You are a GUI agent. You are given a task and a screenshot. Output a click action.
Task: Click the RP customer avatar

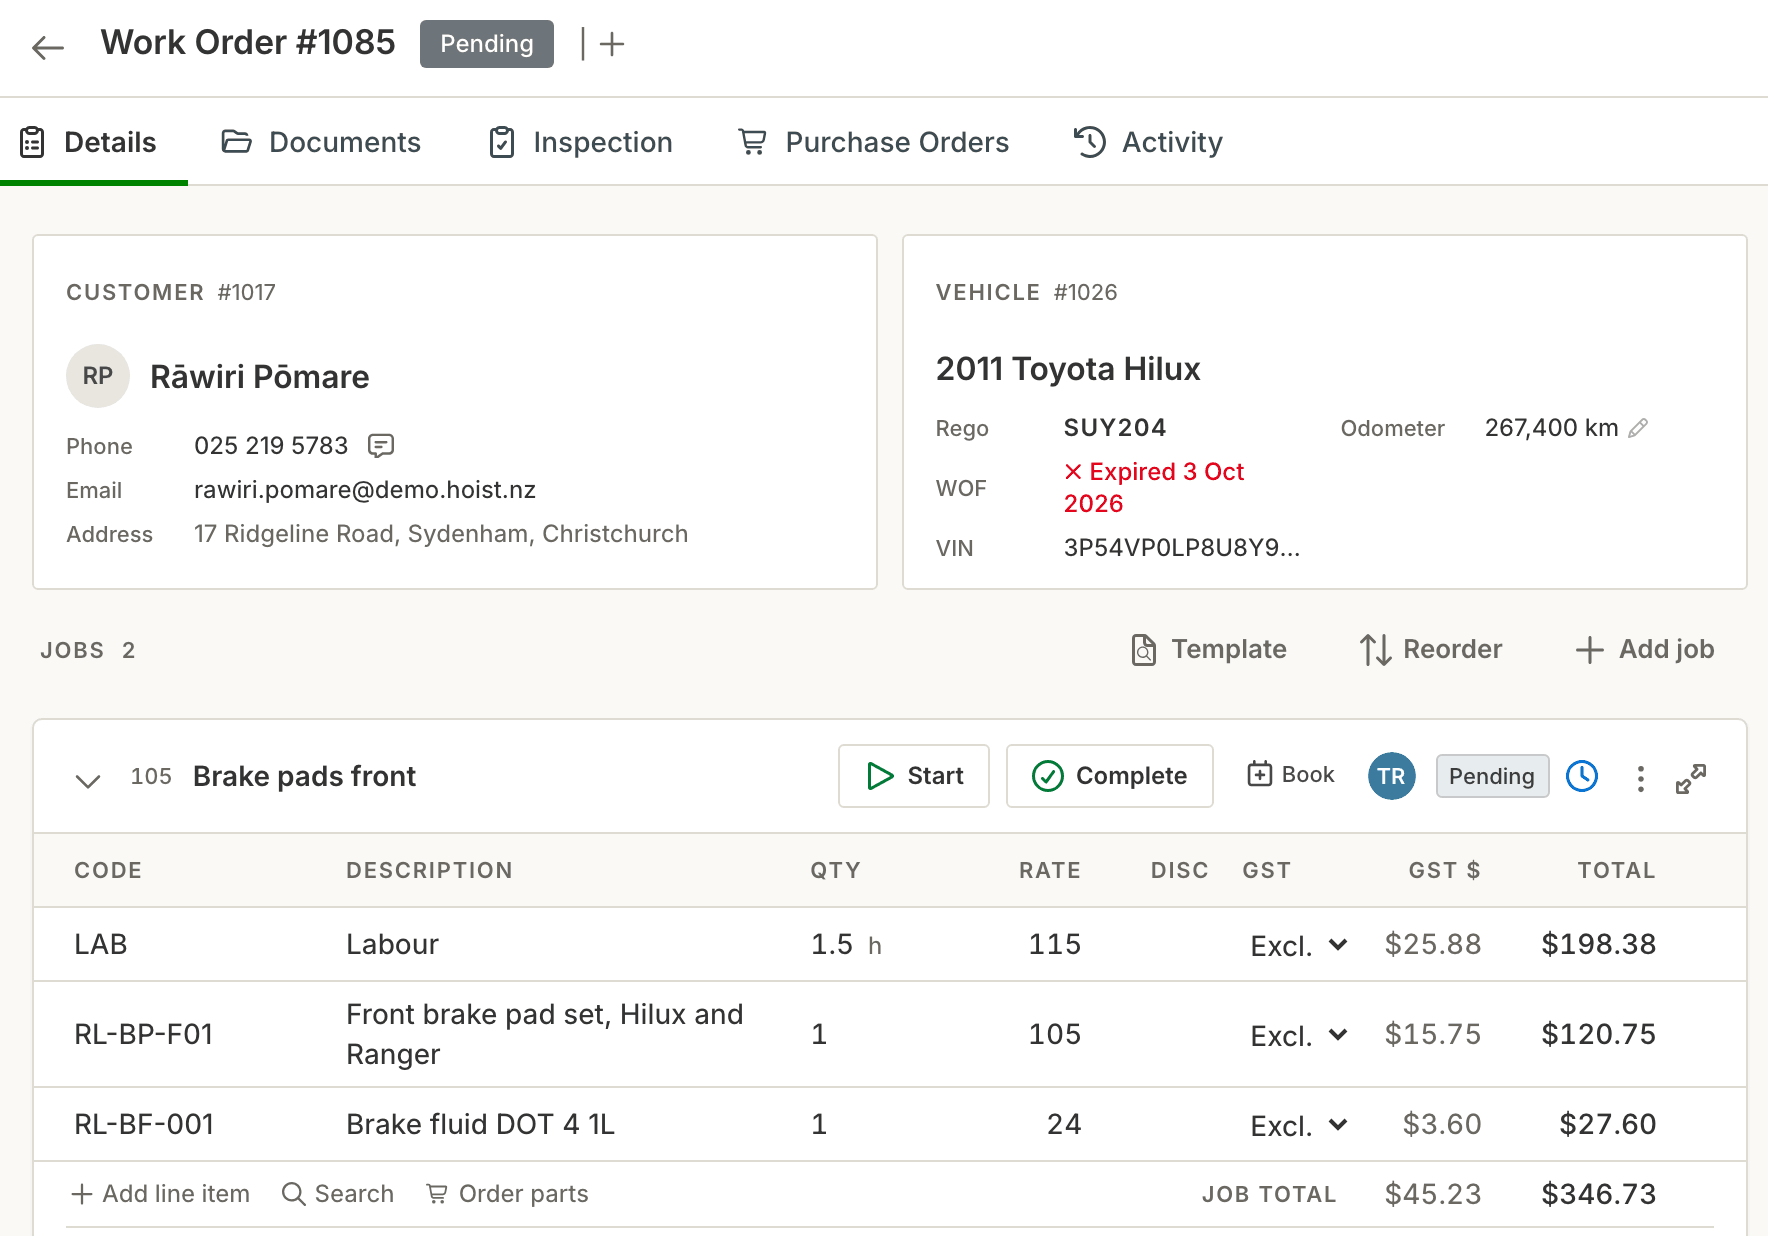pos(98,376)
